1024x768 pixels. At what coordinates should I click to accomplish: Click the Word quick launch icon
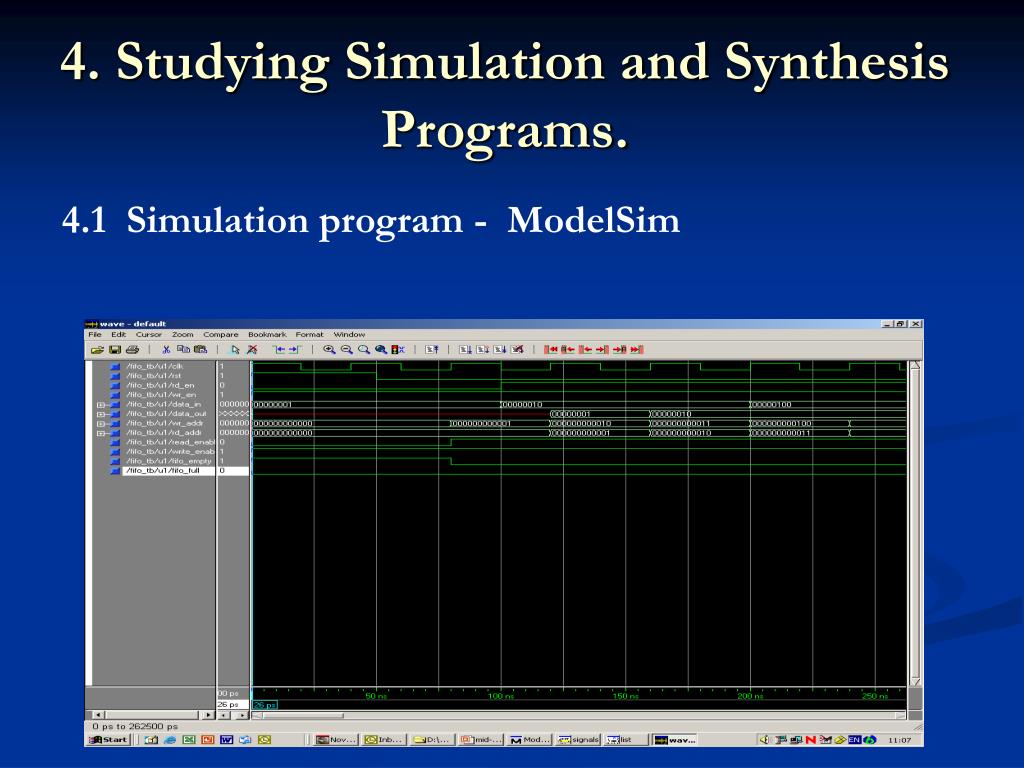[227, 740]
